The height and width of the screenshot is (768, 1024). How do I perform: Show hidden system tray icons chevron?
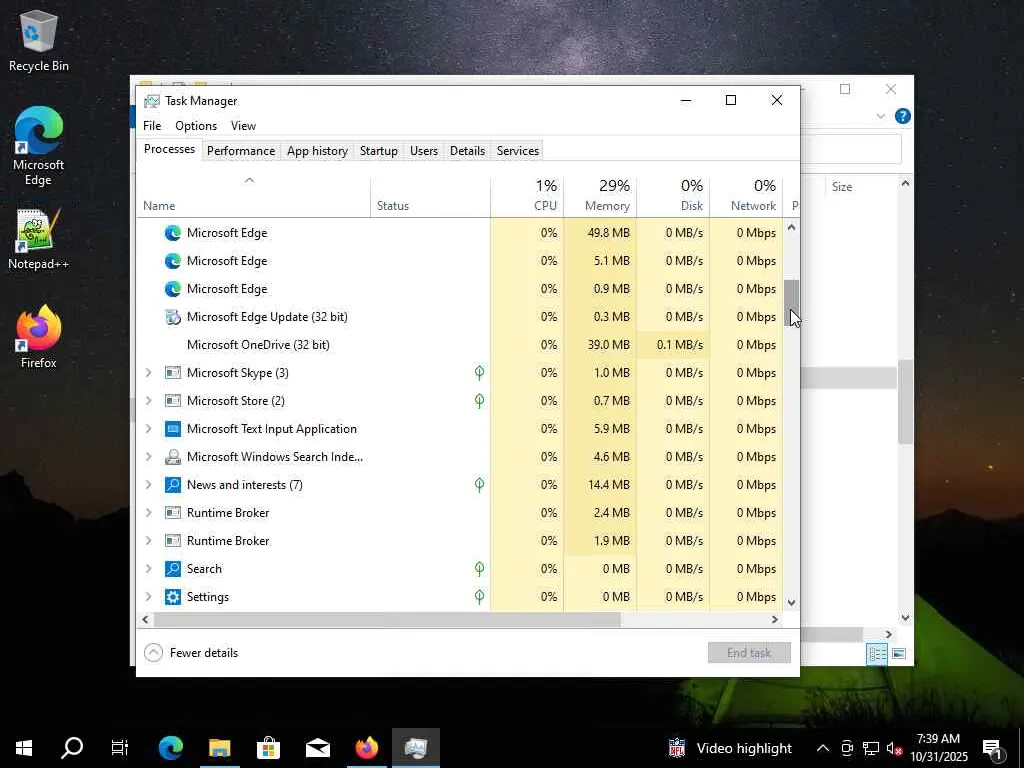click(823, 748)
